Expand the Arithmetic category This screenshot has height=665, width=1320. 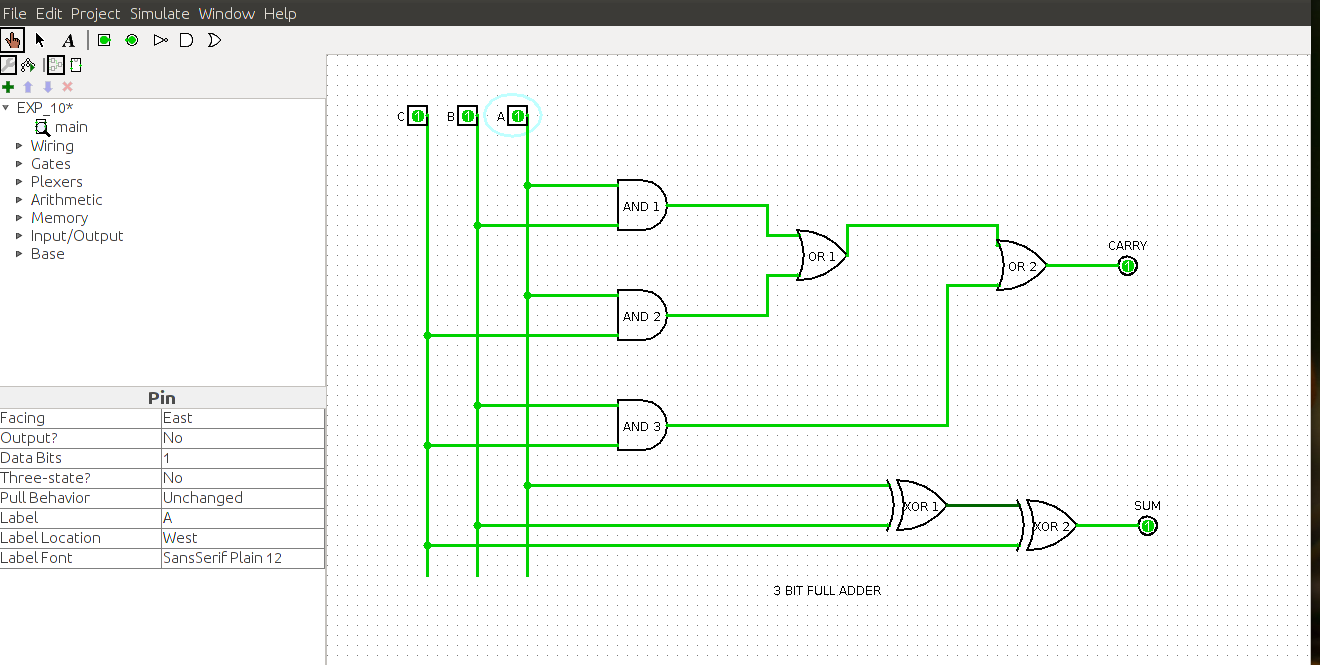coord(19,199)
